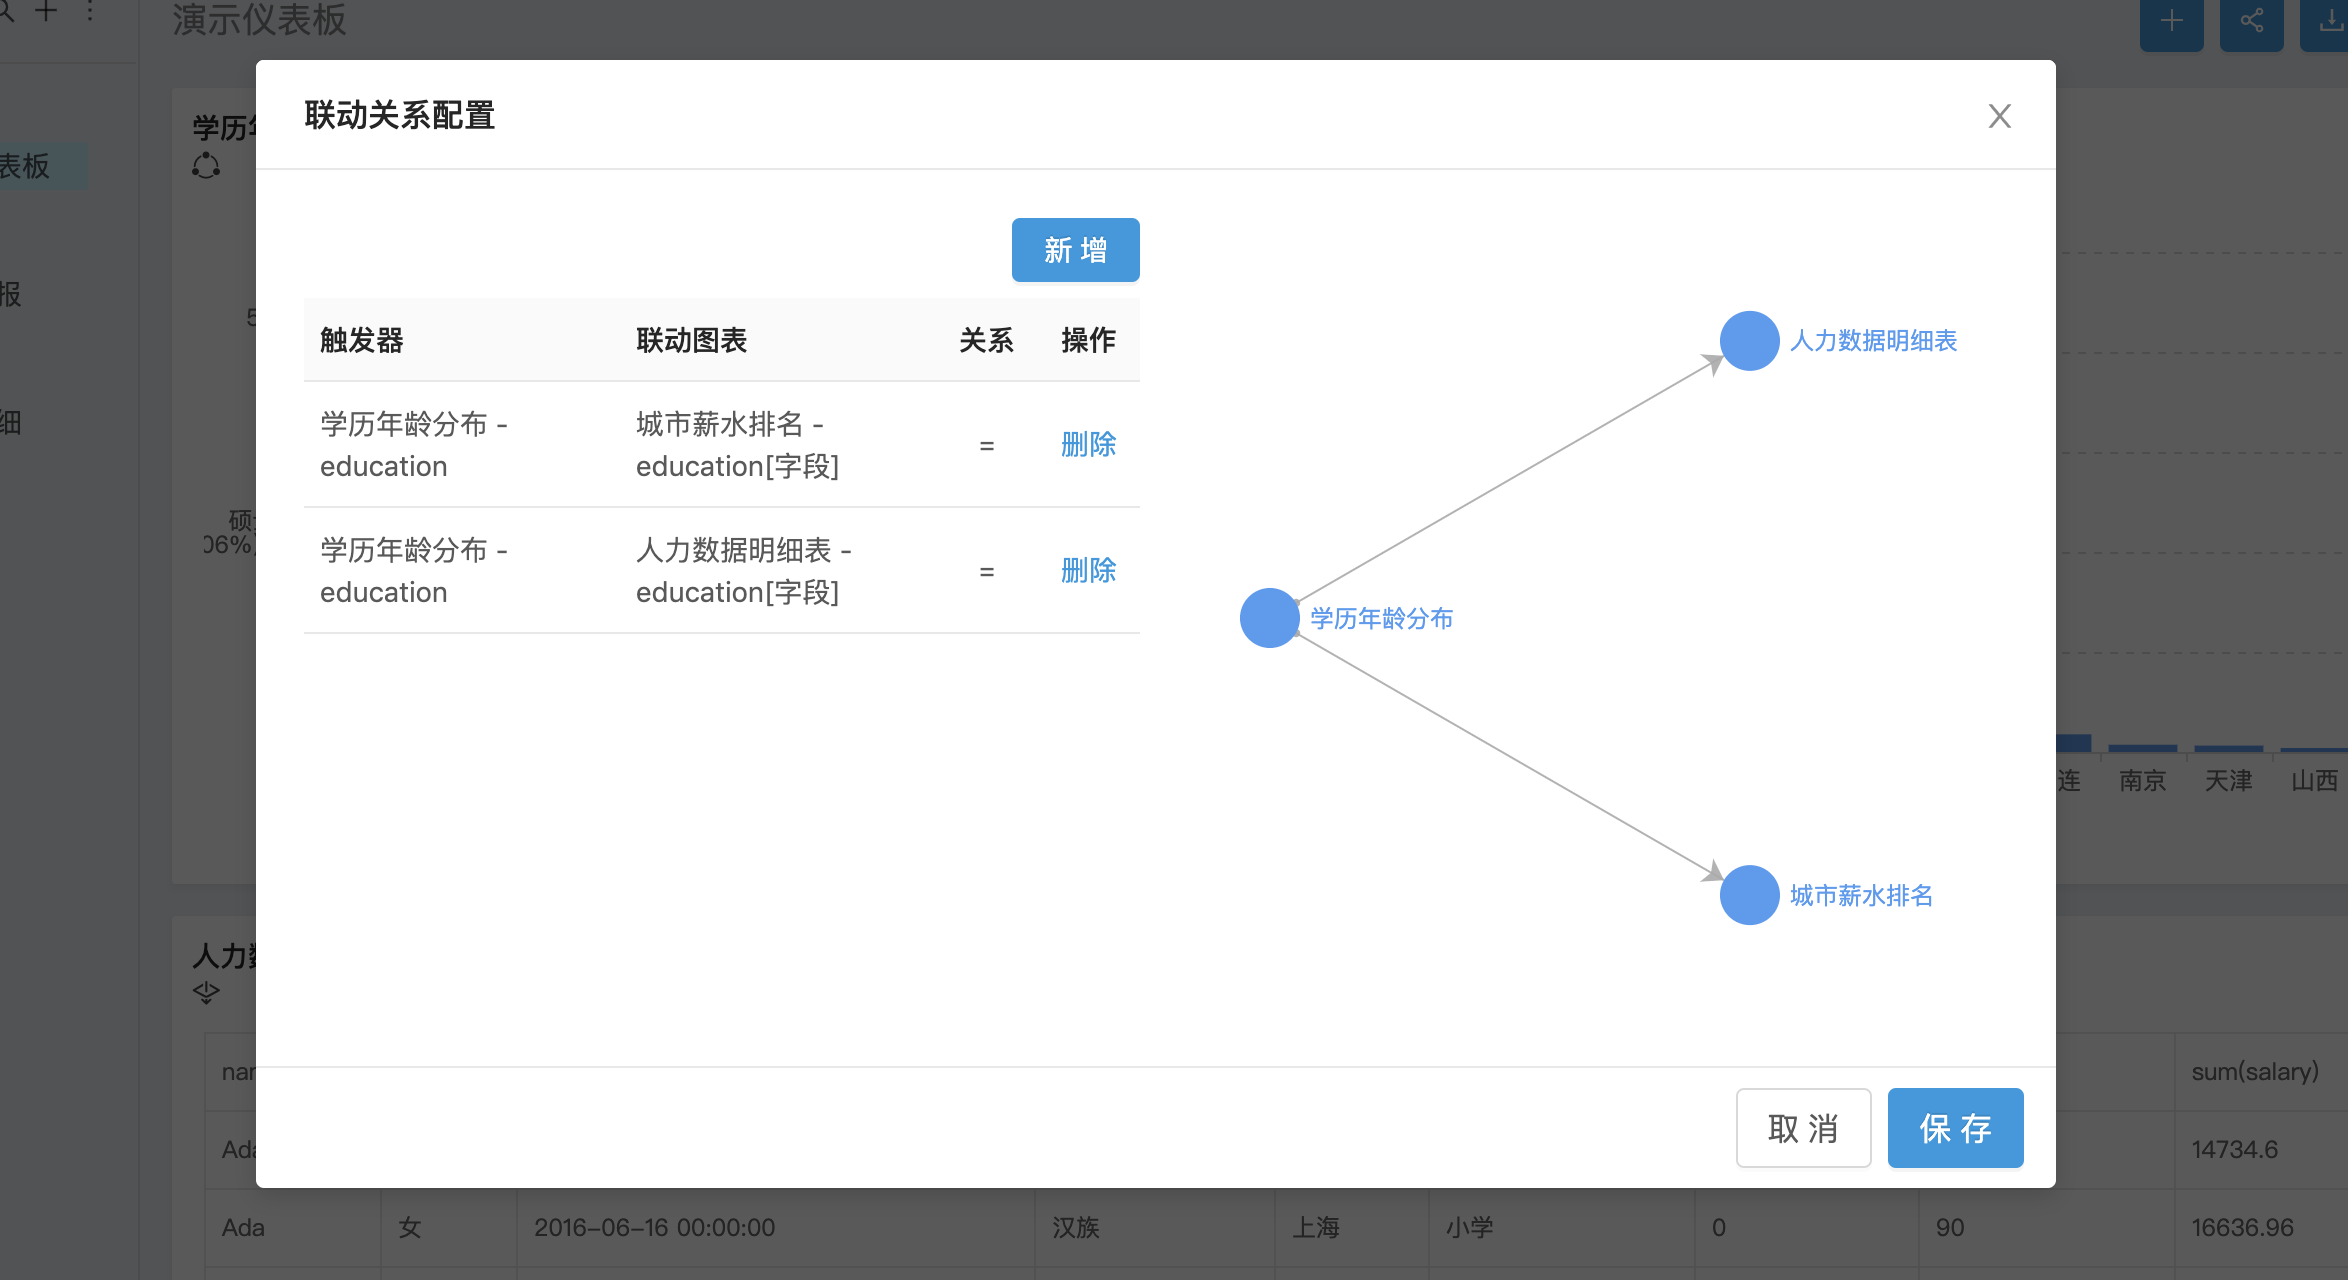Delete the 人力数据明细表 linkage row
The width and height of the screenshot is (2348, 1280).
(1088, 570)
